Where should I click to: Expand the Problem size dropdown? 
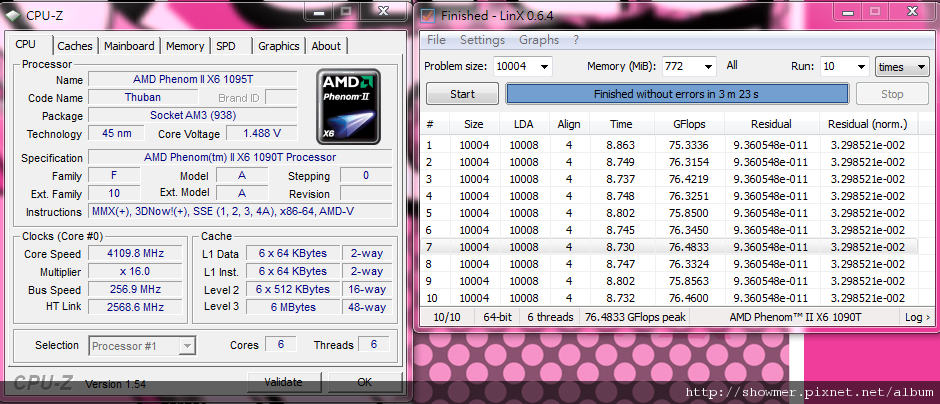pos(544,67)
